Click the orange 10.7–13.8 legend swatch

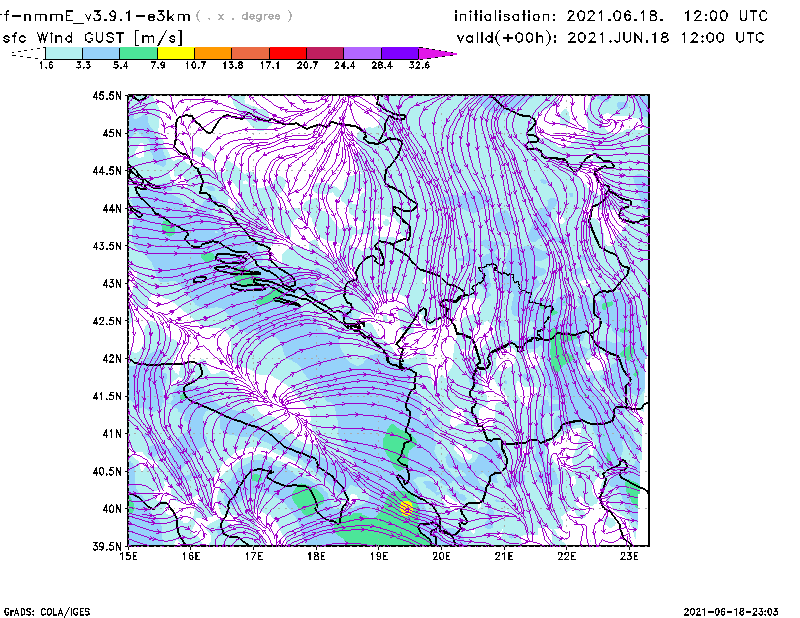[213, 53]
